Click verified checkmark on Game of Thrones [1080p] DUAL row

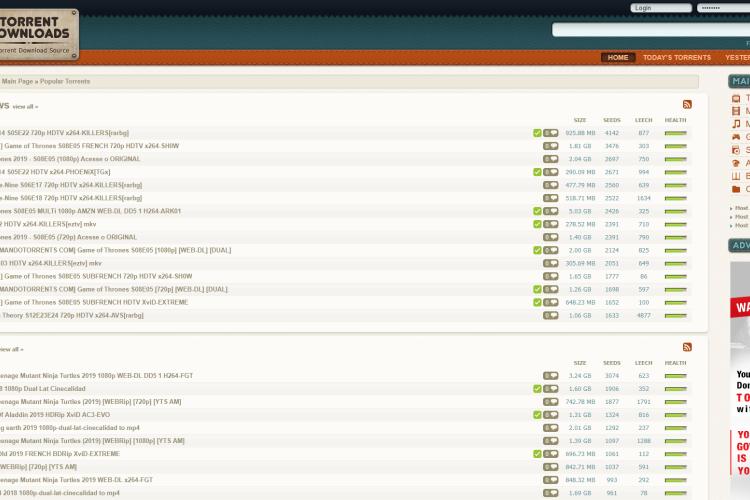click(537, 250)
